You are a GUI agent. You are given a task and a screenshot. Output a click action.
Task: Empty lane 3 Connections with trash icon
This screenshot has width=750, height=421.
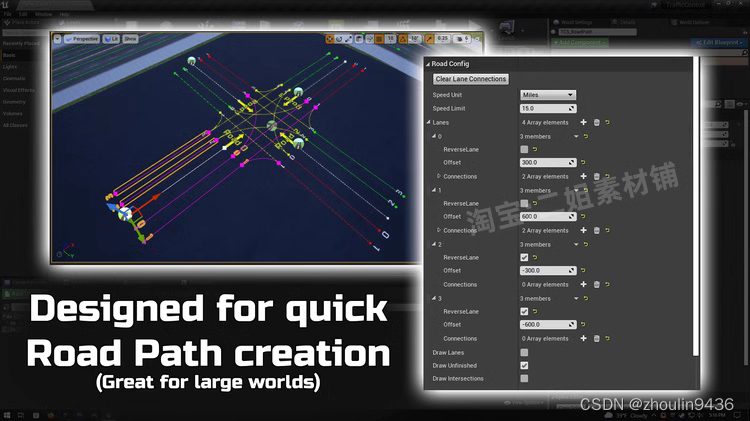coord(596,339)
